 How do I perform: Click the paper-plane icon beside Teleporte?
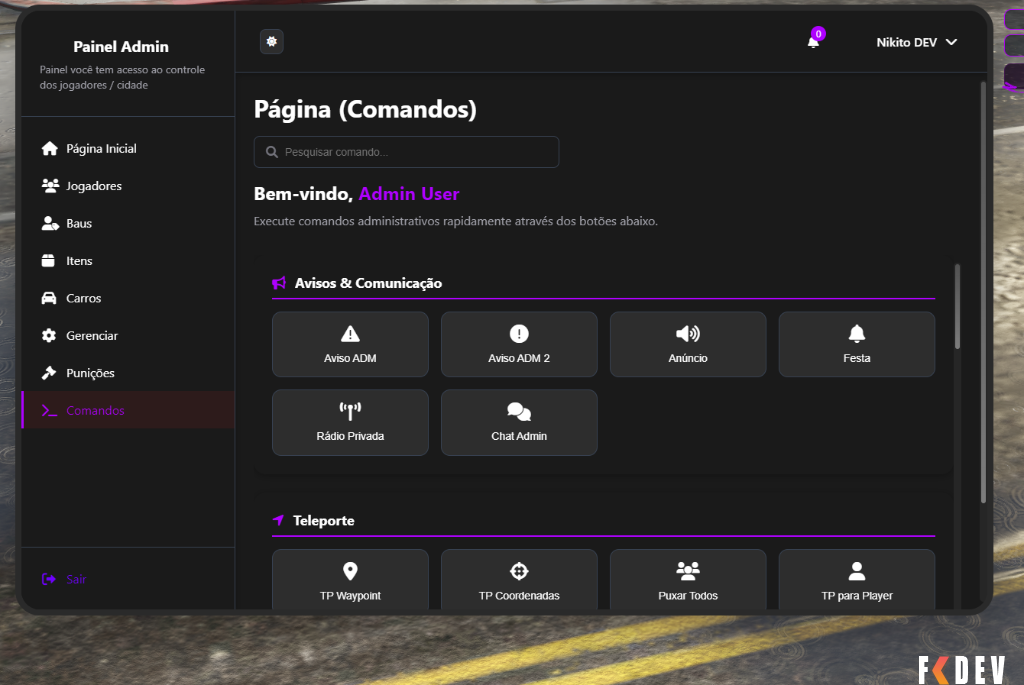[x=276, y=520]
